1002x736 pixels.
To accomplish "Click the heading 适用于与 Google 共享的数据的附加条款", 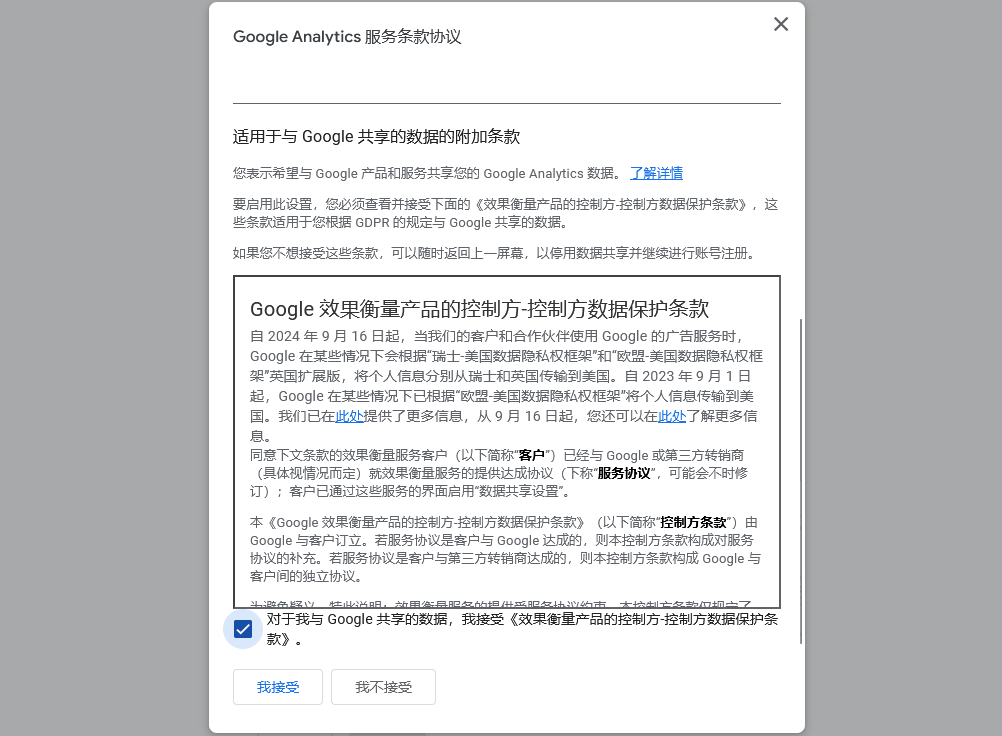I will point(376,137).
